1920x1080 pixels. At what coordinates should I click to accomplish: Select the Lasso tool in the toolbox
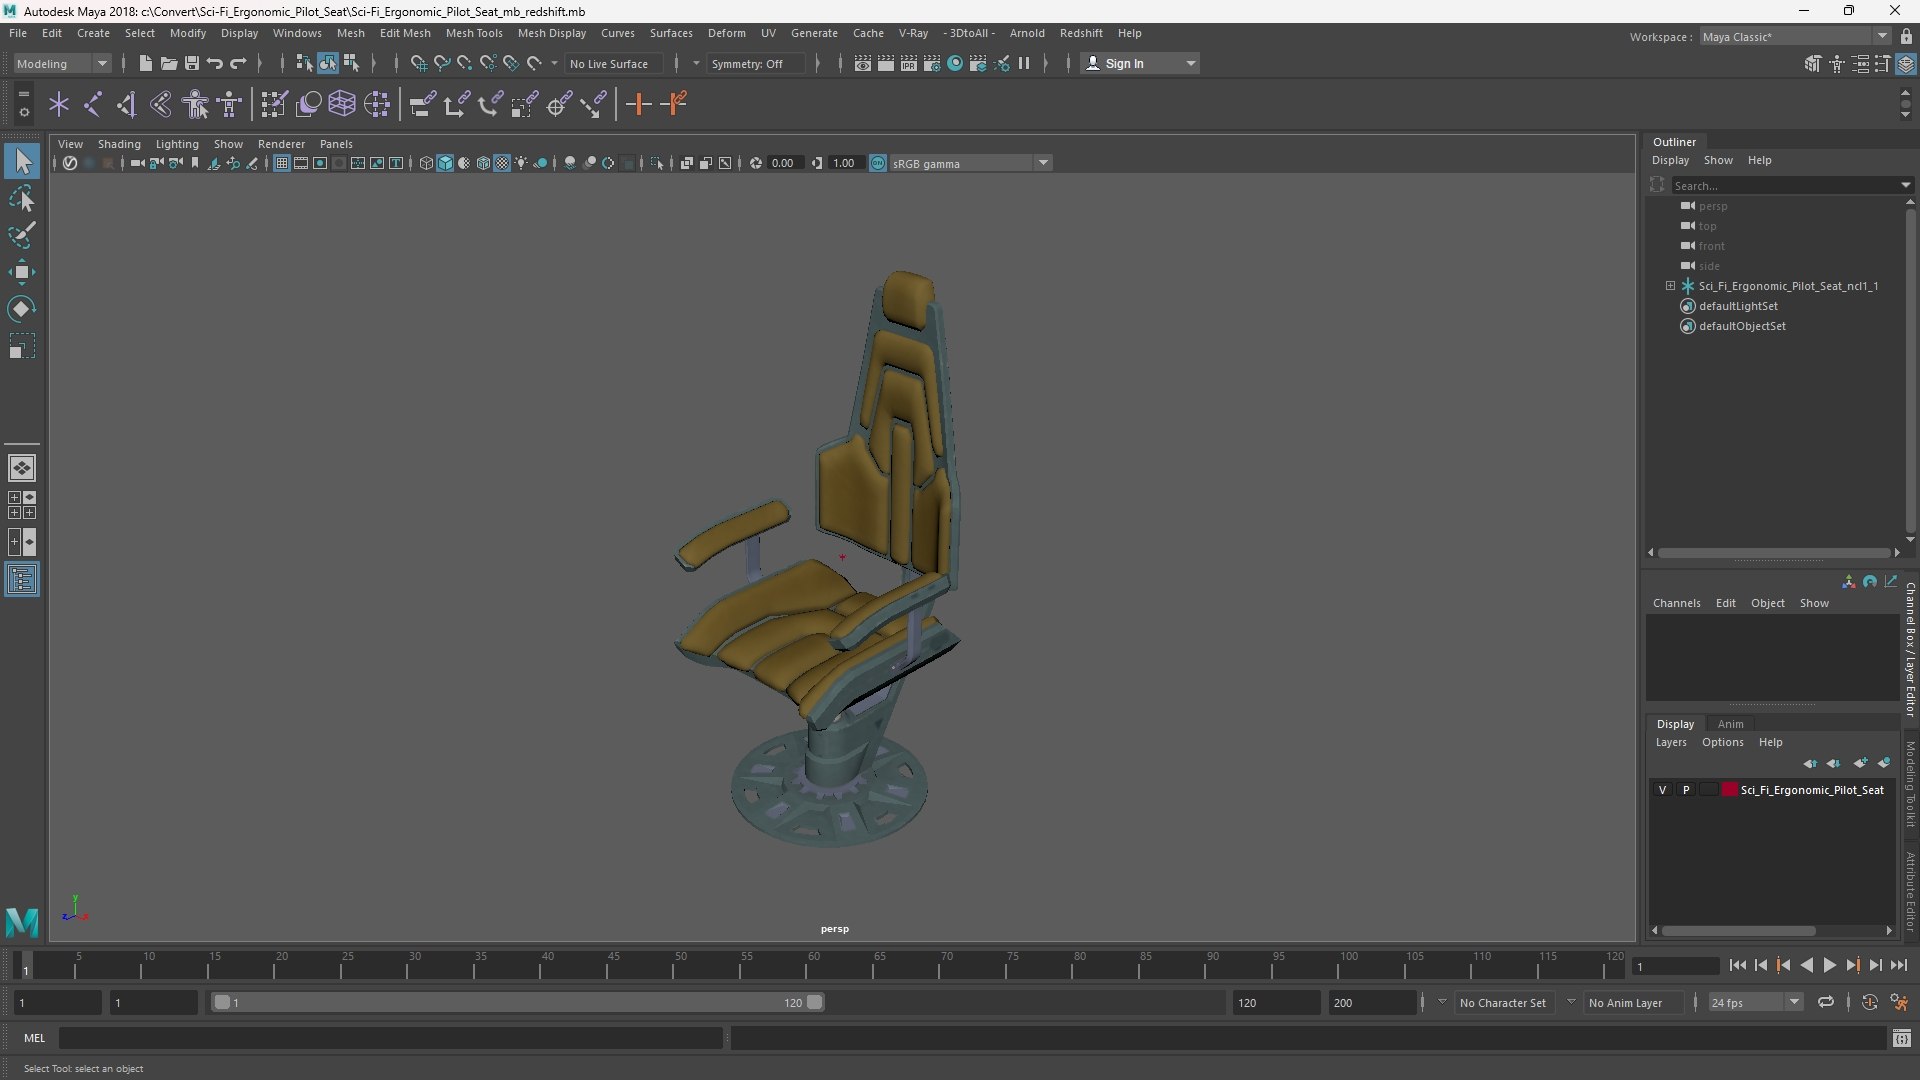[22, 199]
